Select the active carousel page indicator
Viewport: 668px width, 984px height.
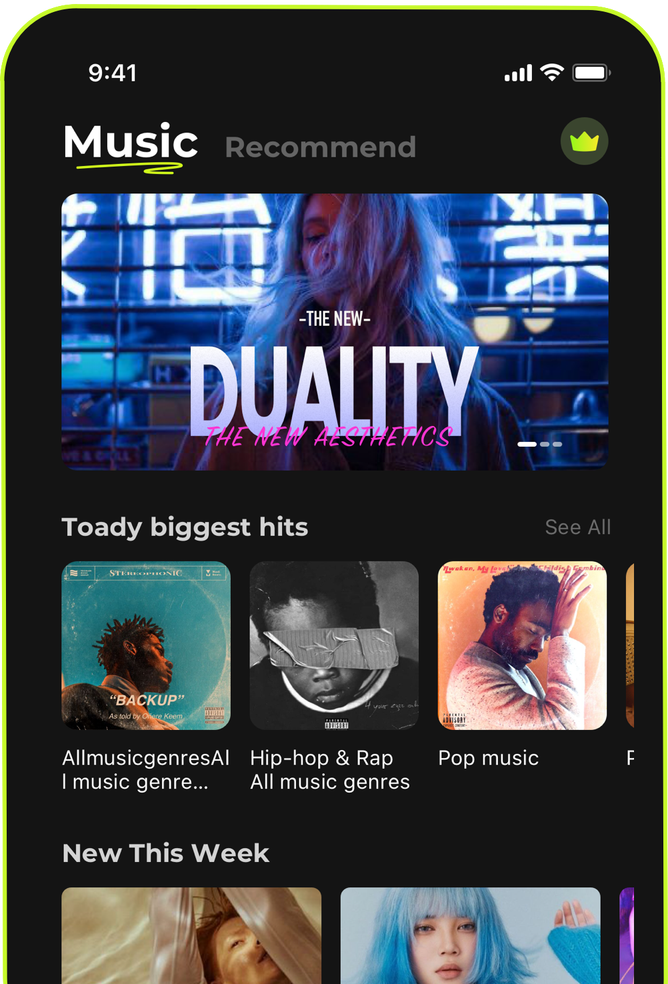(x=527, y=444)
